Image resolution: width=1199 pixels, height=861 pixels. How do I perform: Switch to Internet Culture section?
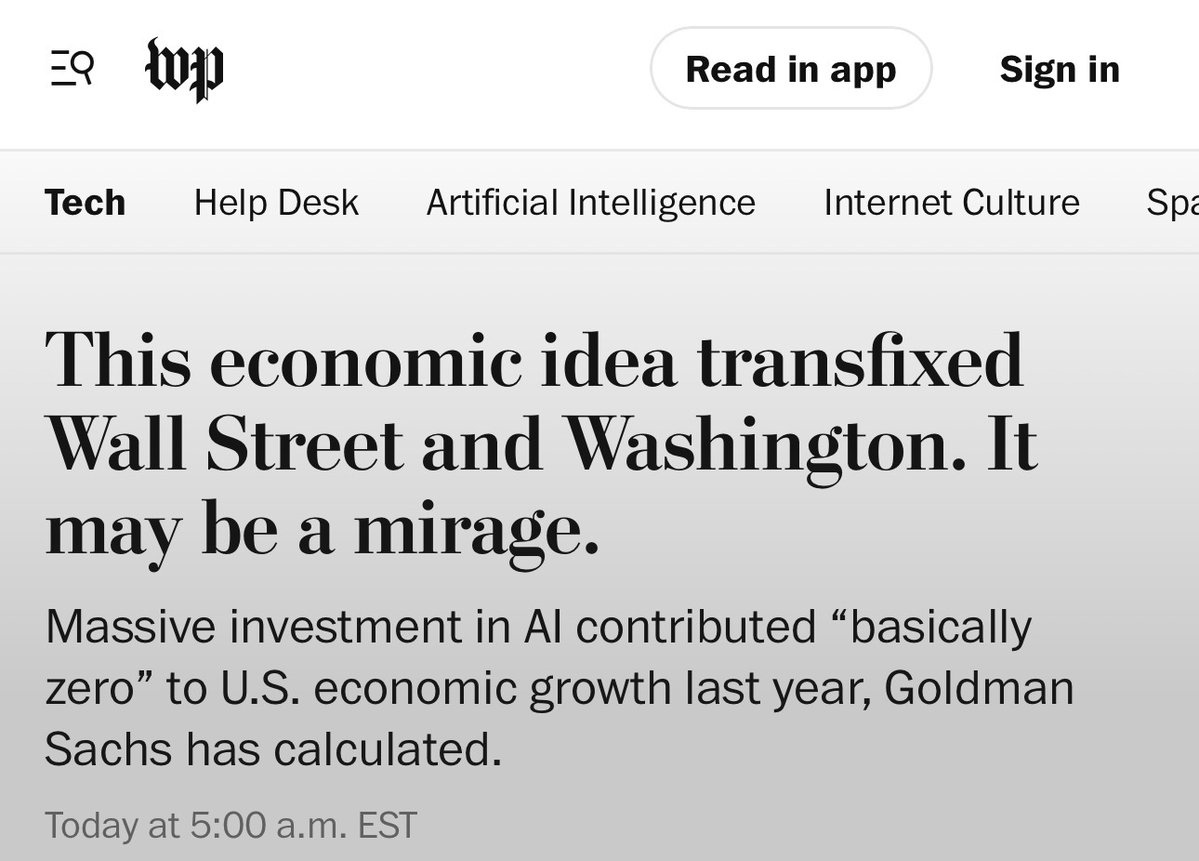[951, 203]
